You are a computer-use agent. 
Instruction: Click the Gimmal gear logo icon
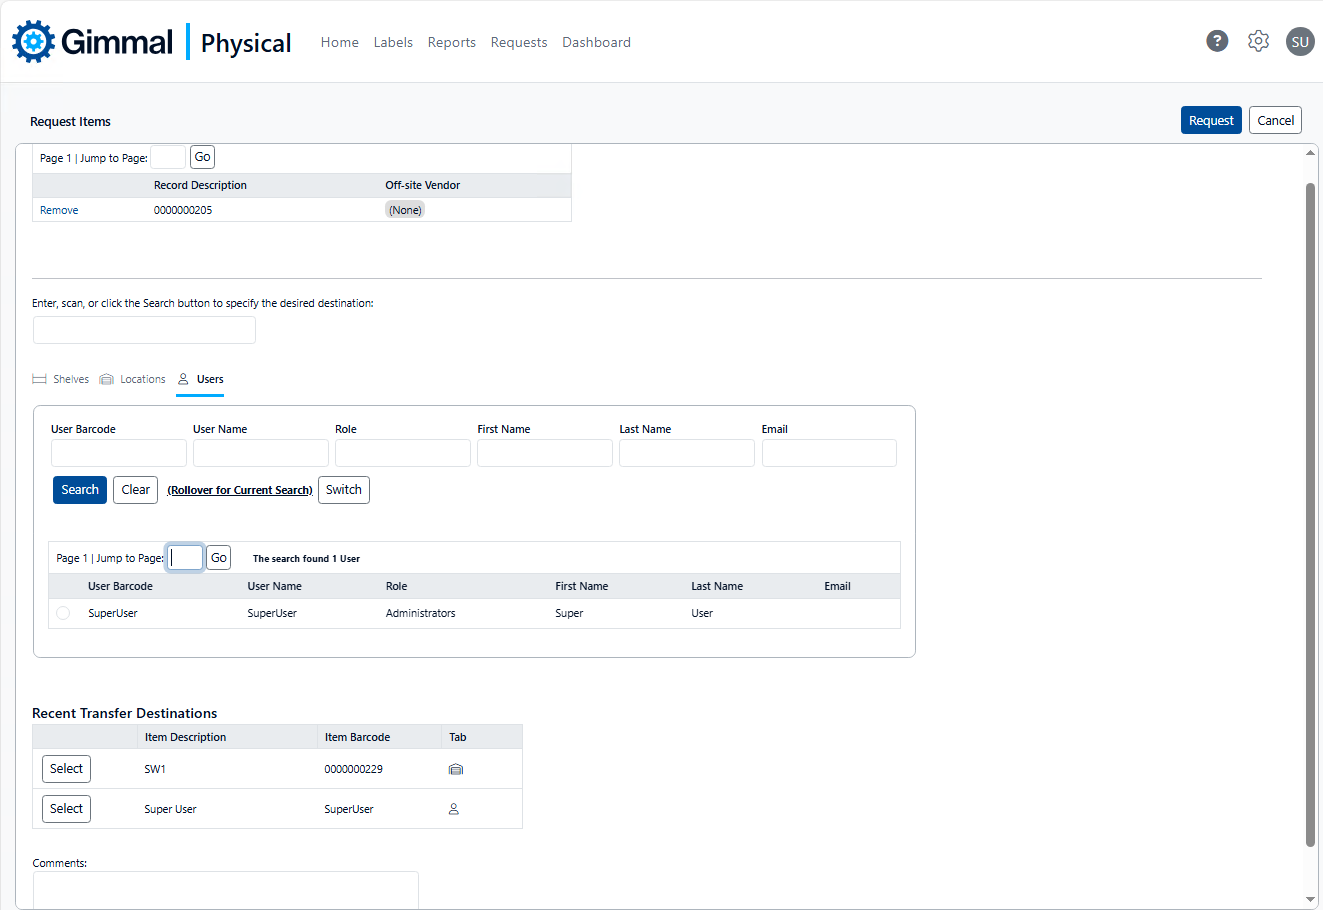click(34, 42)
